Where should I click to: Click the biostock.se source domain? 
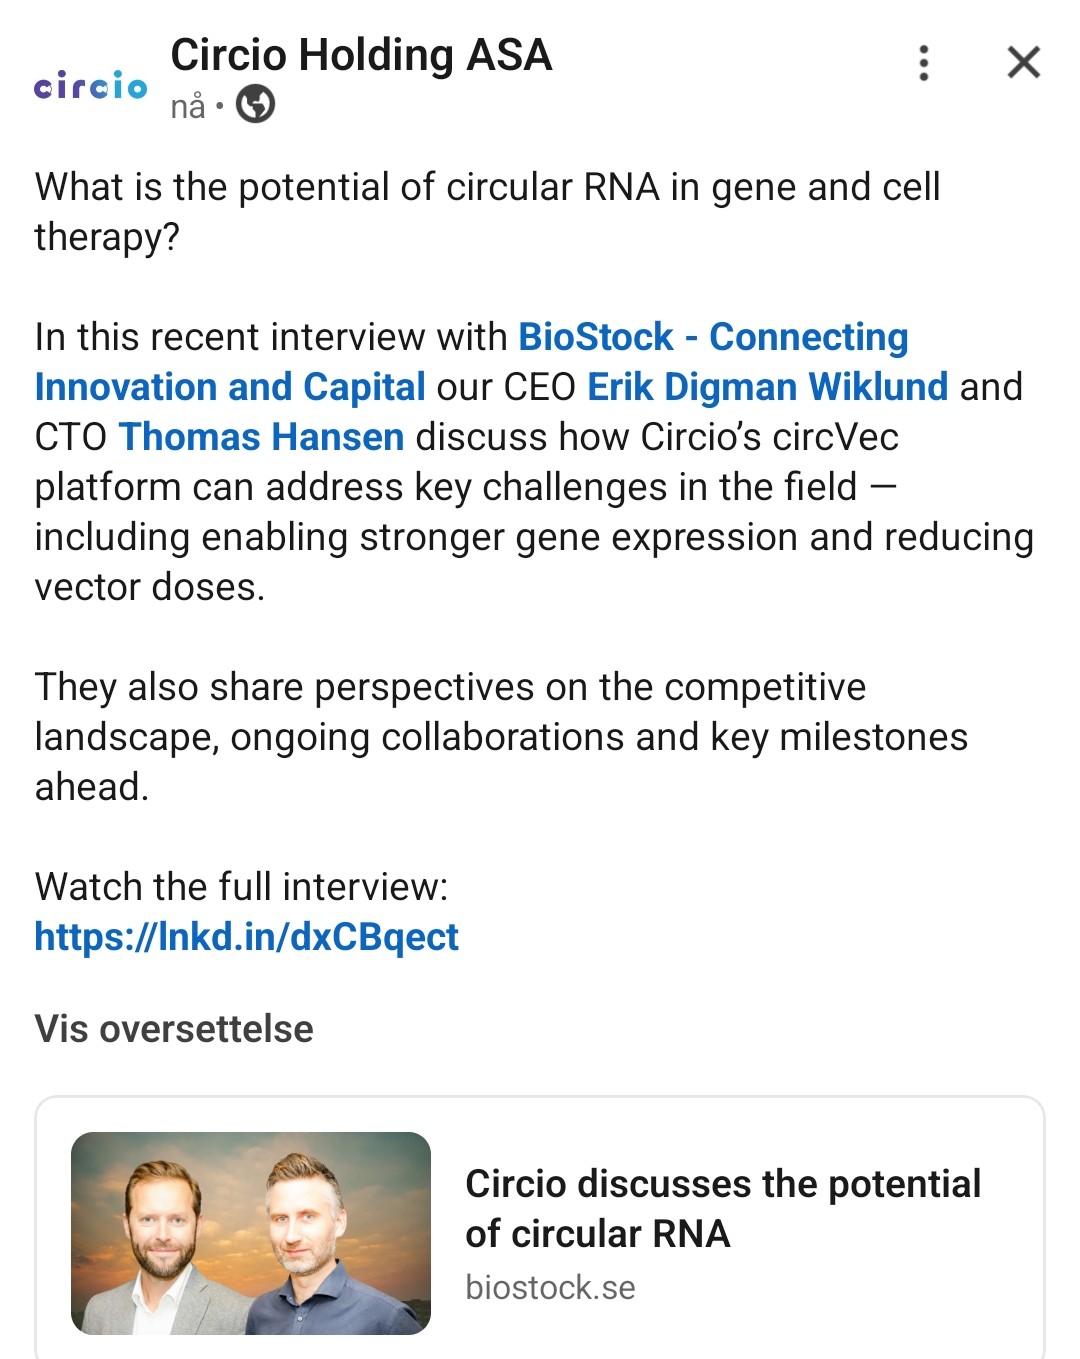tap(550, 1287)
